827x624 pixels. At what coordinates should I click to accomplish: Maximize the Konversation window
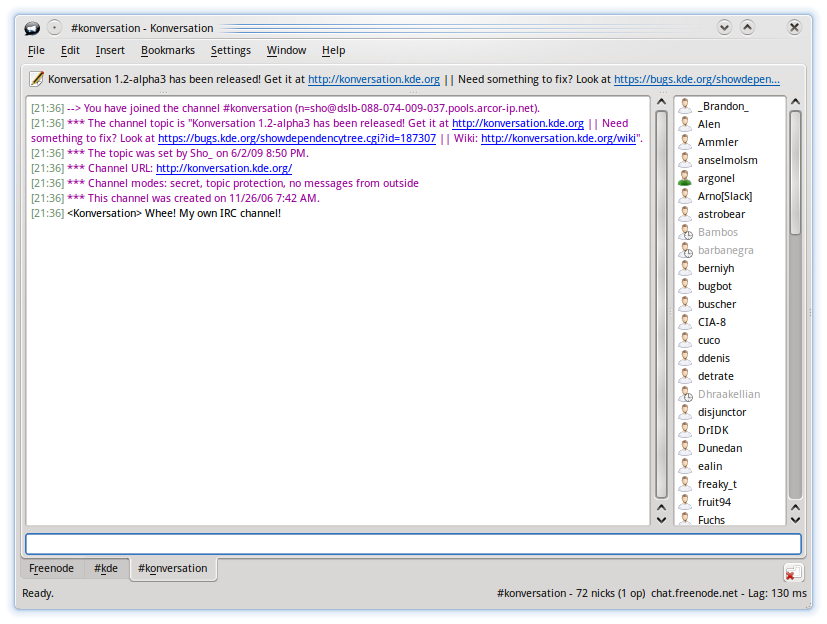[747, 27]
